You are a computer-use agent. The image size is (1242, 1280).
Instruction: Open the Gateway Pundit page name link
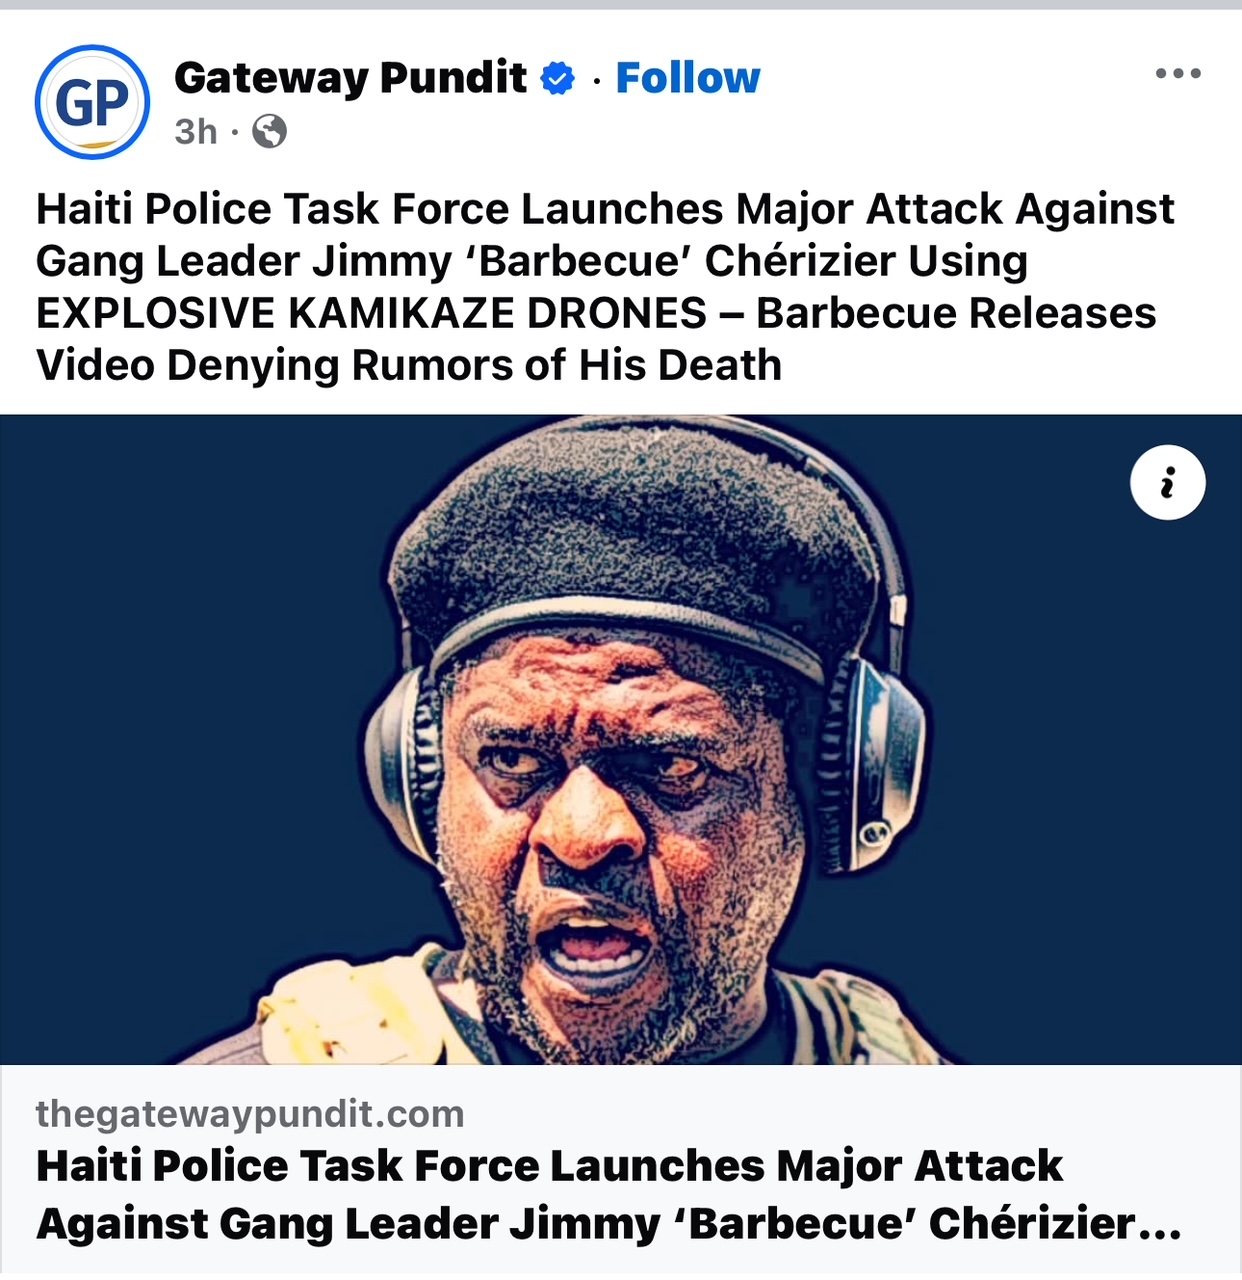coord(350,78)
